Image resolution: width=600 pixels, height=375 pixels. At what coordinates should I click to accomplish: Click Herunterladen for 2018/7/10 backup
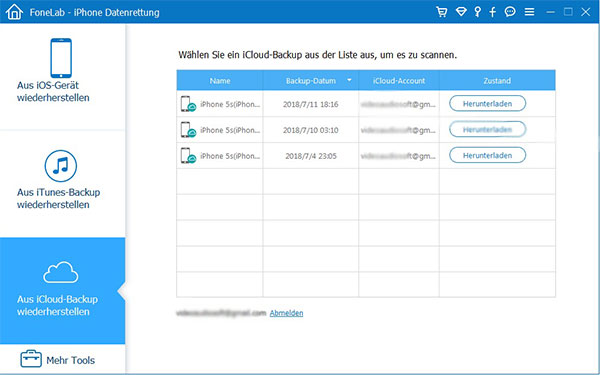pos(487,130)
